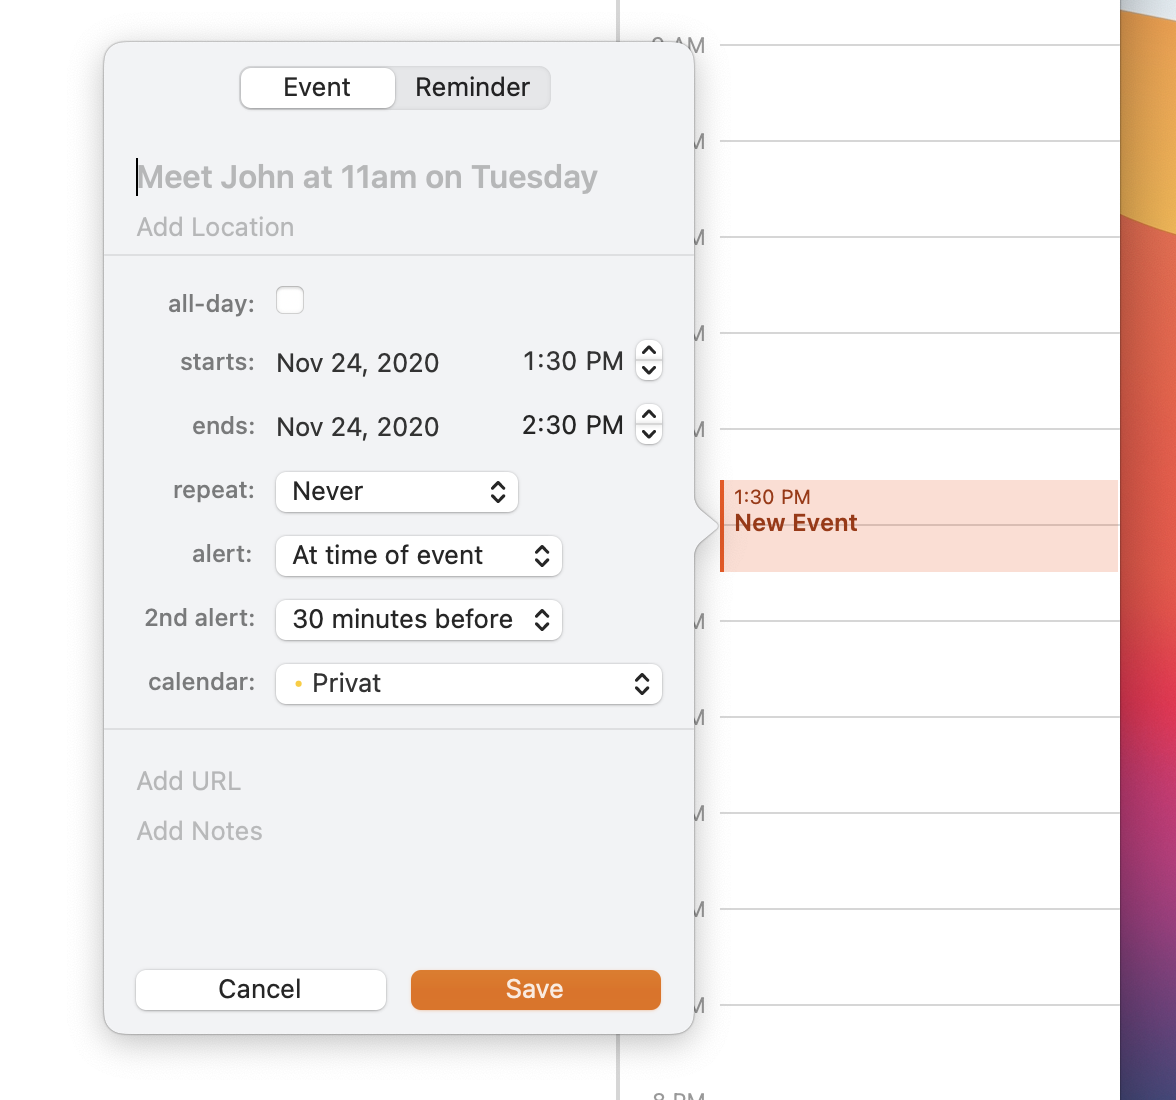This screenshot has width=1176, height=1100.
Task: Select the Event tab
Action: click(317, 88)
